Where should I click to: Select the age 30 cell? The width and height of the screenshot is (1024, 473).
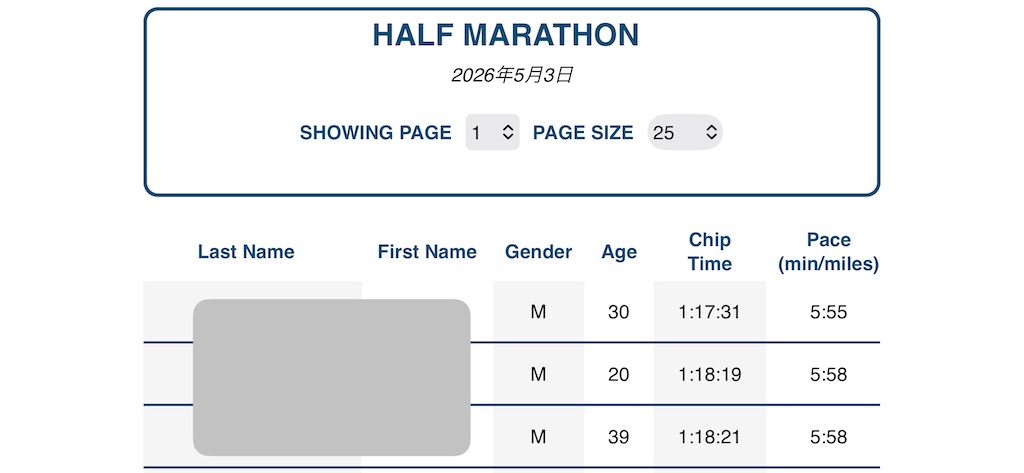pyautogui.click(x=618, y=312)
